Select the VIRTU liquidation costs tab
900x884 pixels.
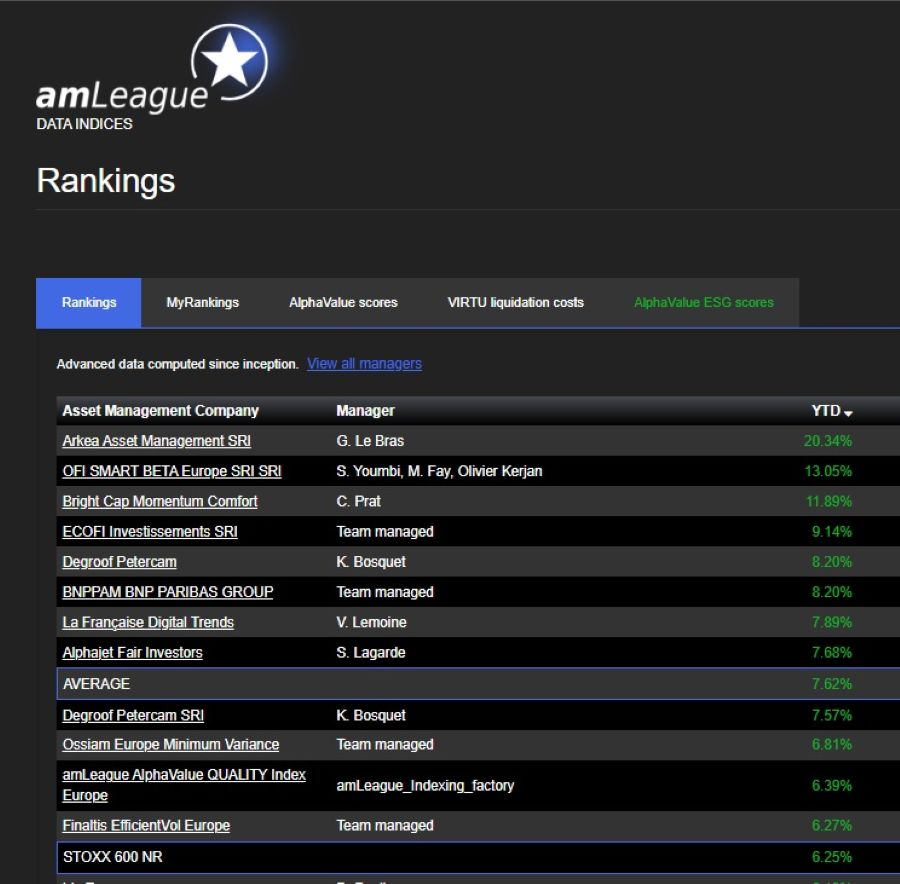click(515, 303)
